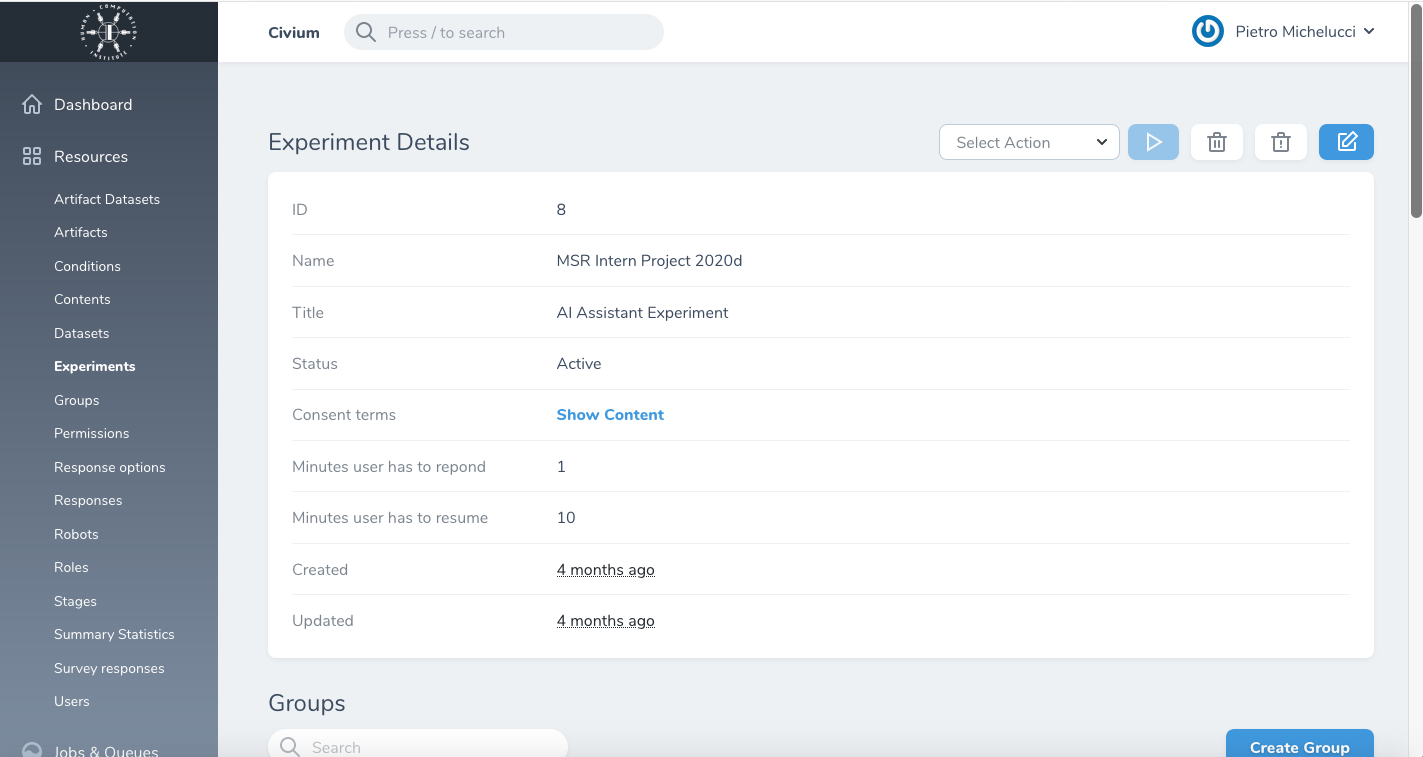
Task: Open Roles resource
Action: (71, 567)
